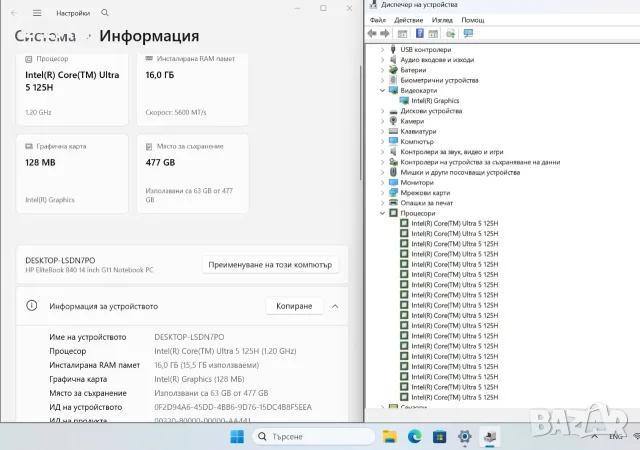
Task: Click Forward arrow in Device Manager toolbar
Action: (384, 33)
